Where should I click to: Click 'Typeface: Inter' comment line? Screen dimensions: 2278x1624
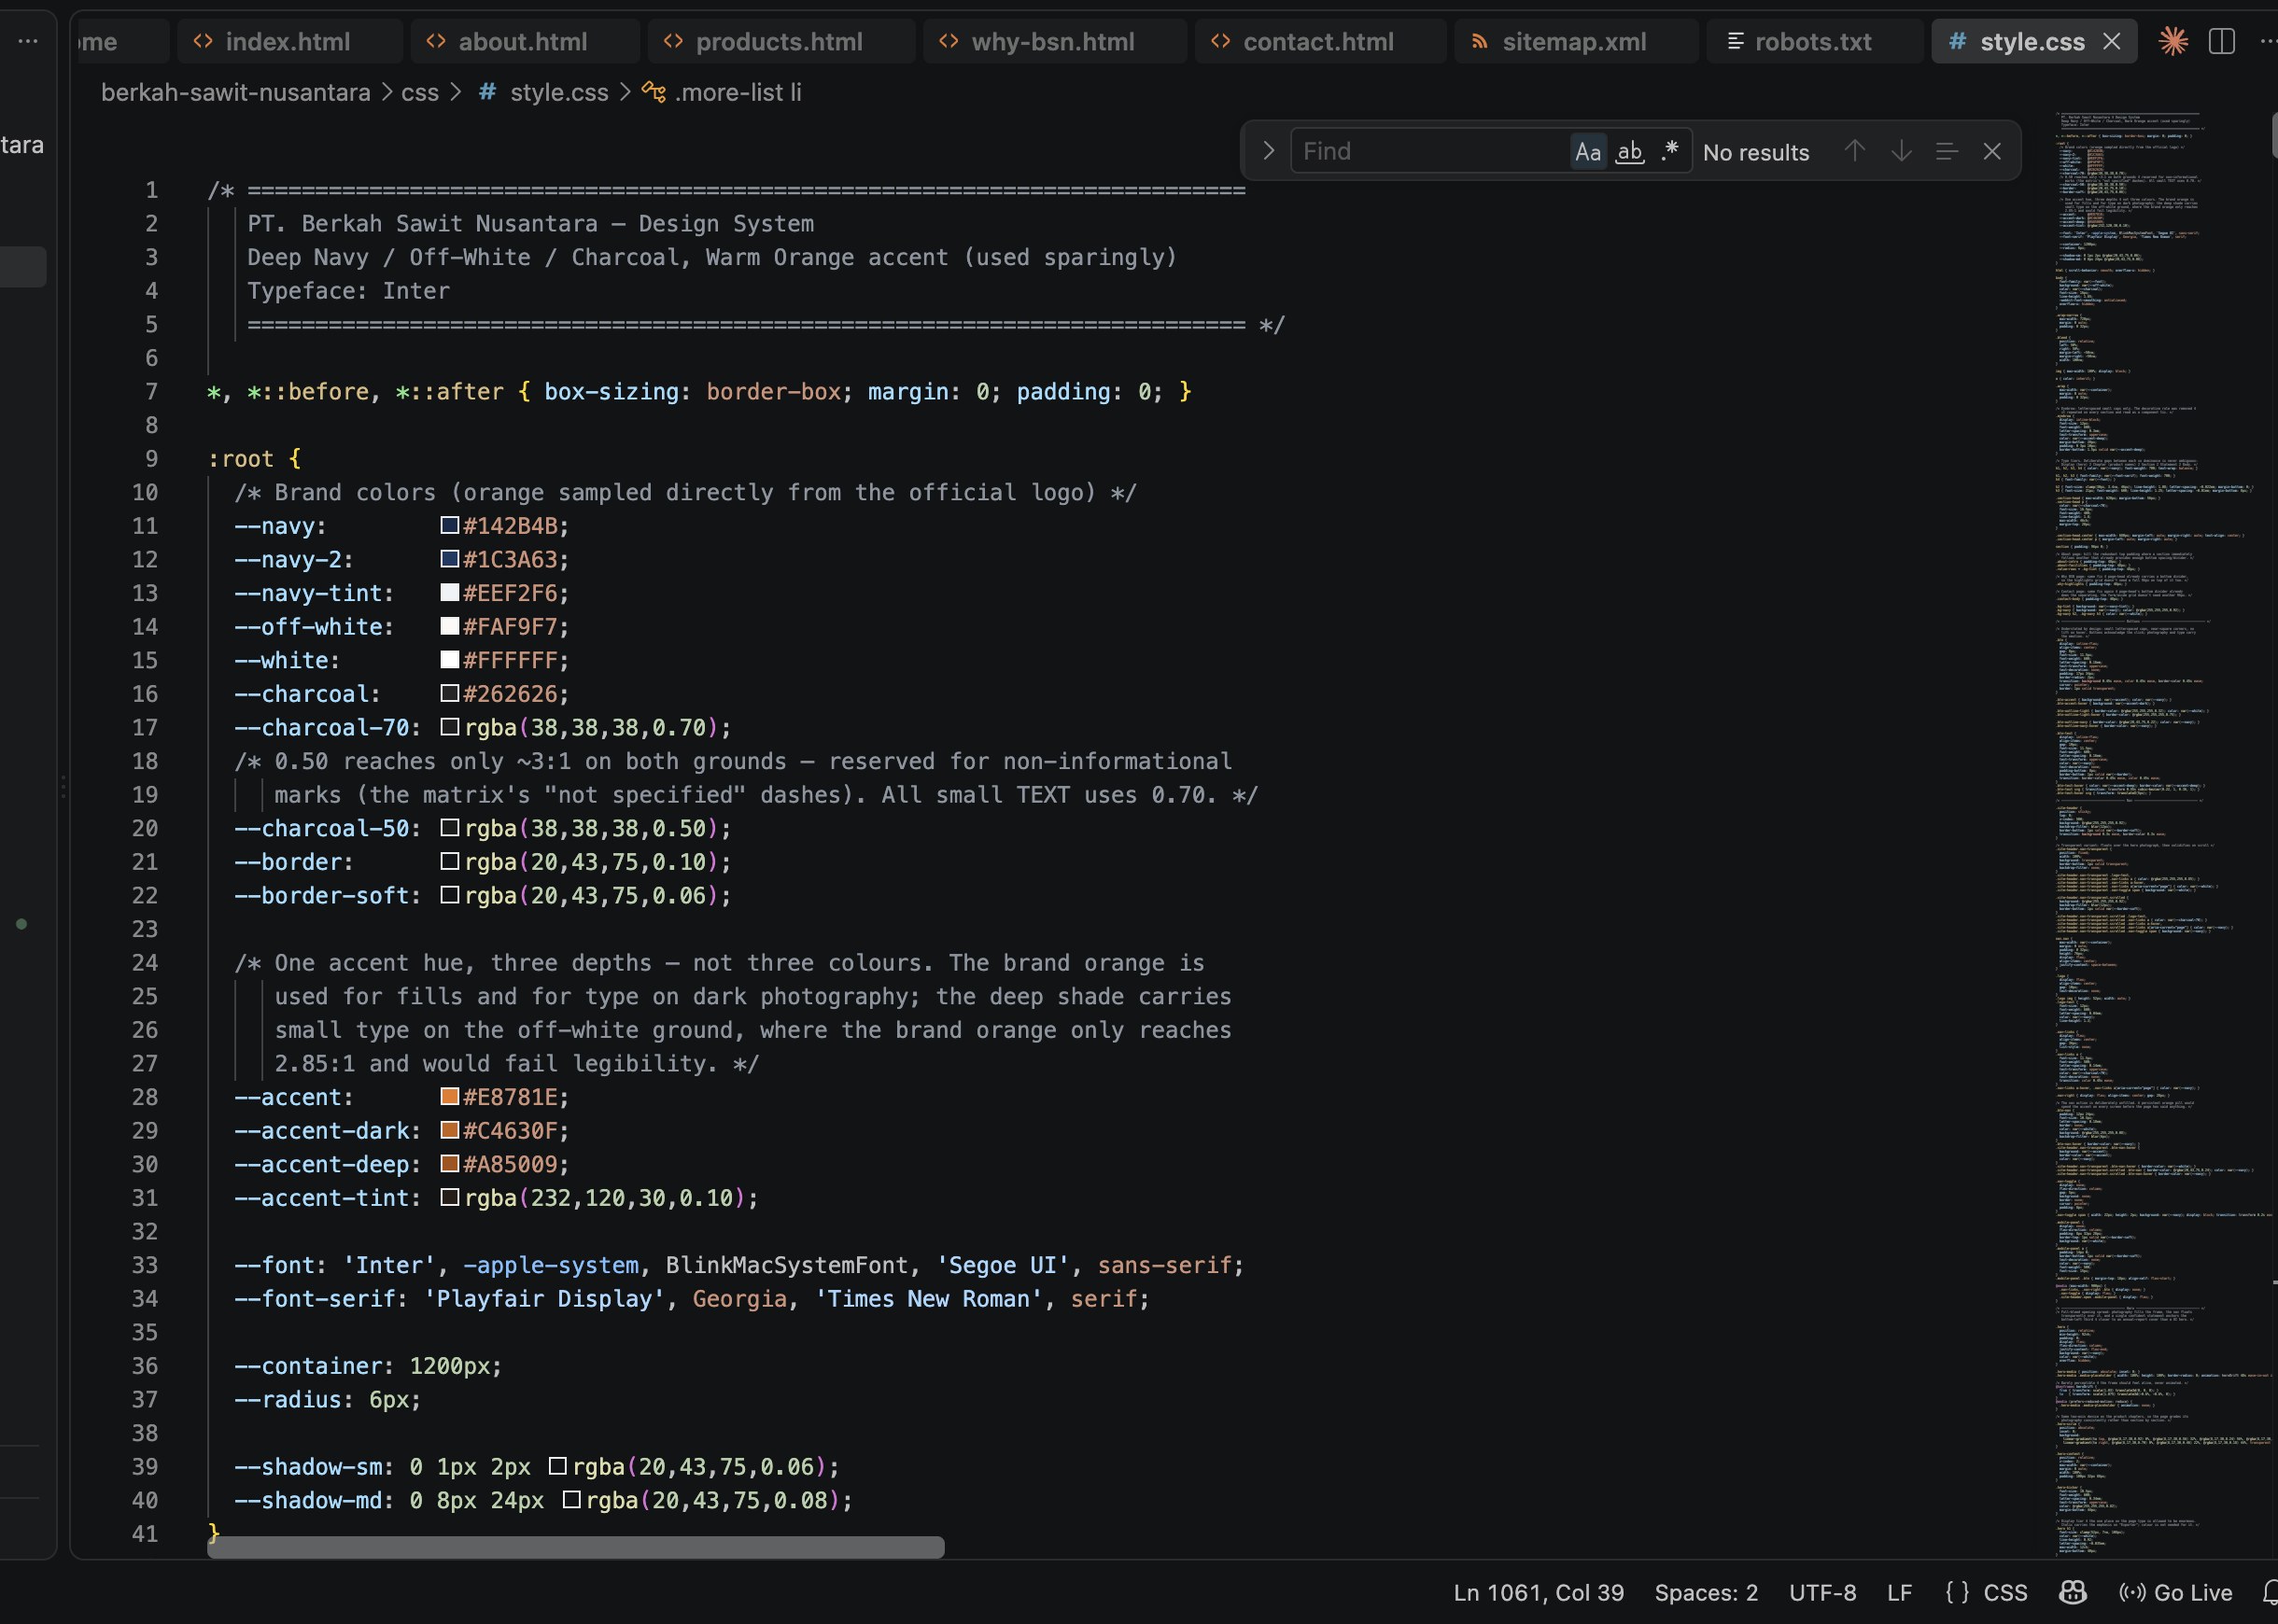348,290
